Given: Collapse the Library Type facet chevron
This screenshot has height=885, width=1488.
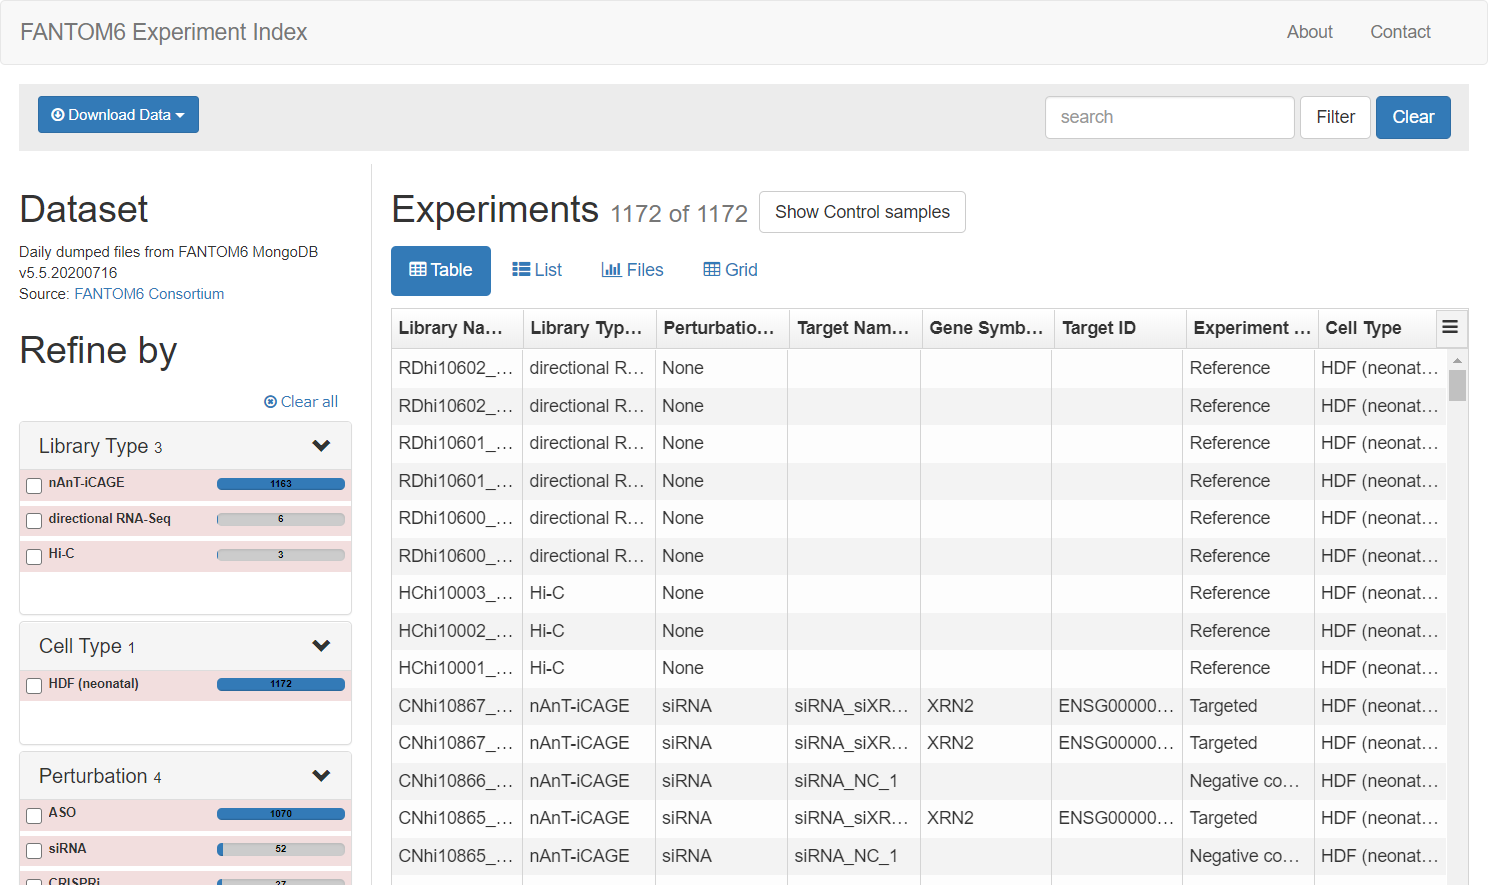Looking at the screenshot, I should tap(321, 446).
